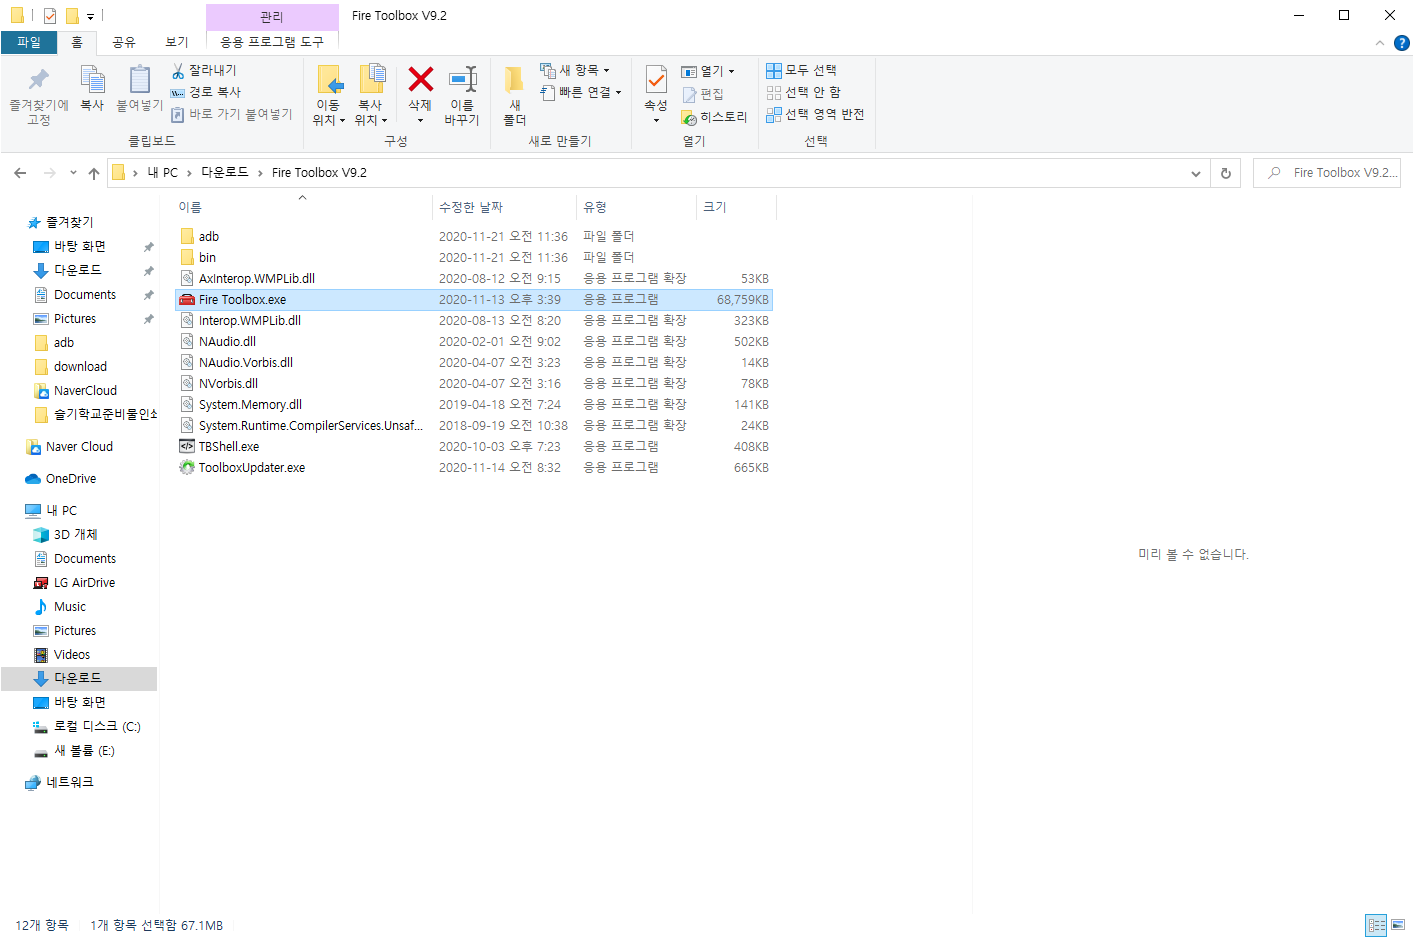The width and height of the screenshot is (1414, 938).
Task: Click the Copy (복사) ribbon icon
Action: (x=92, y=88)
